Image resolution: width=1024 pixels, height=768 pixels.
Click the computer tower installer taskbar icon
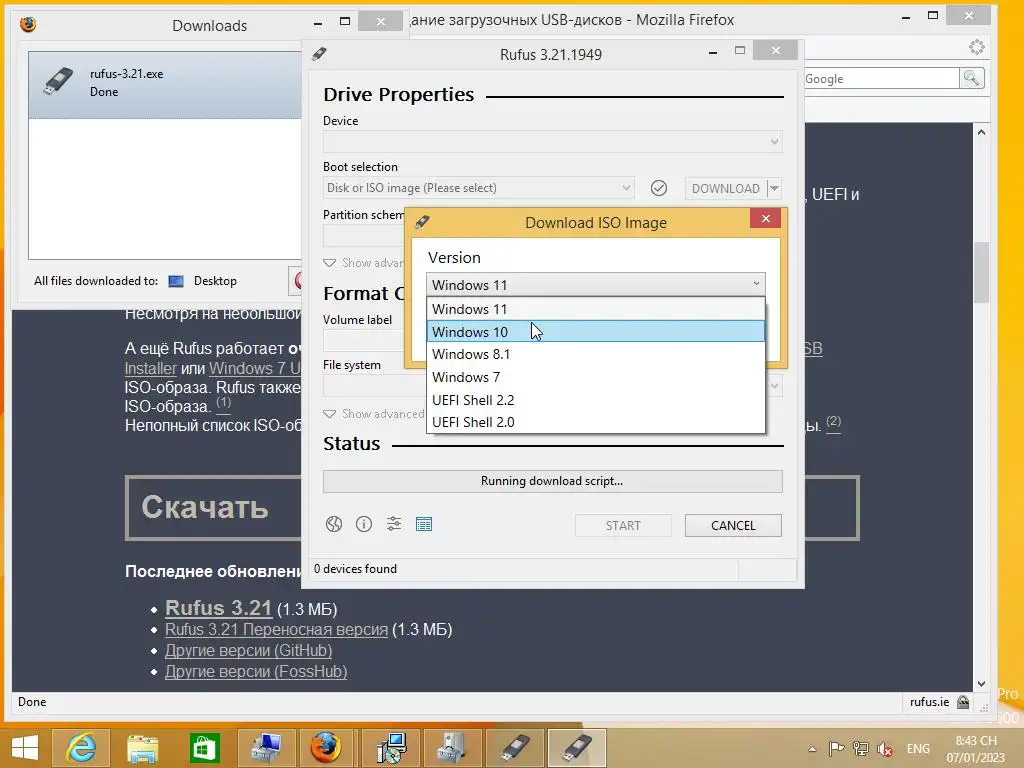(x=452, y=748)
